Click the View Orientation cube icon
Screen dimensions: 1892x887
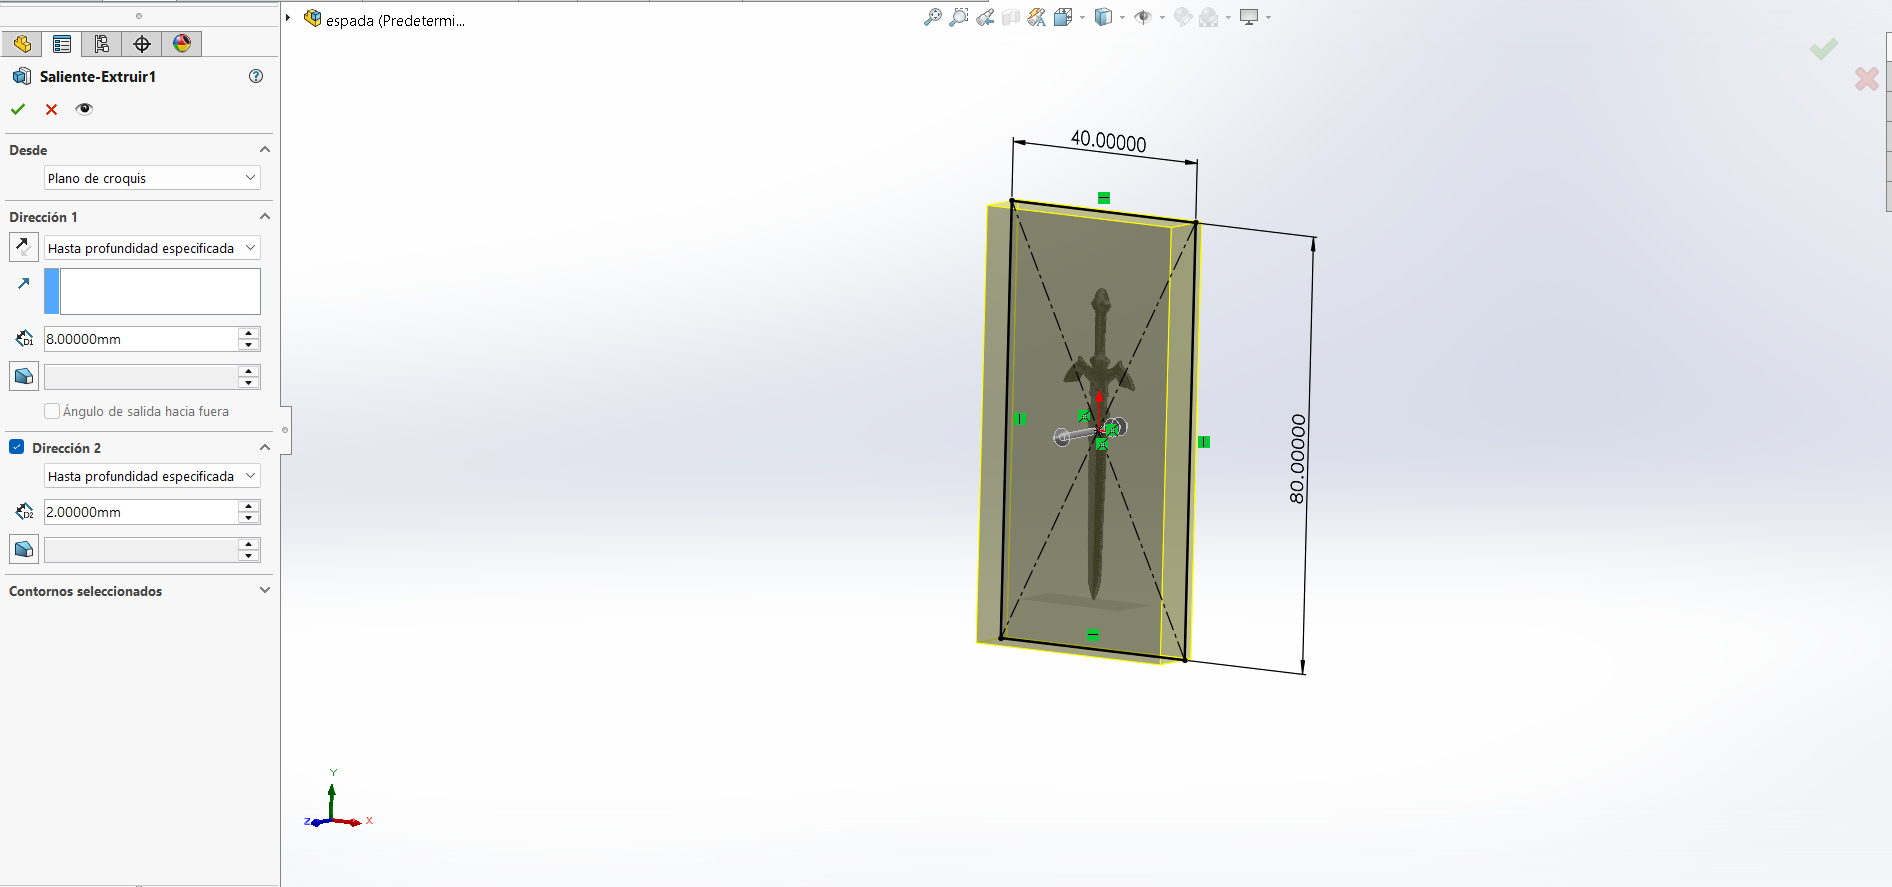tap(1062, 17)
